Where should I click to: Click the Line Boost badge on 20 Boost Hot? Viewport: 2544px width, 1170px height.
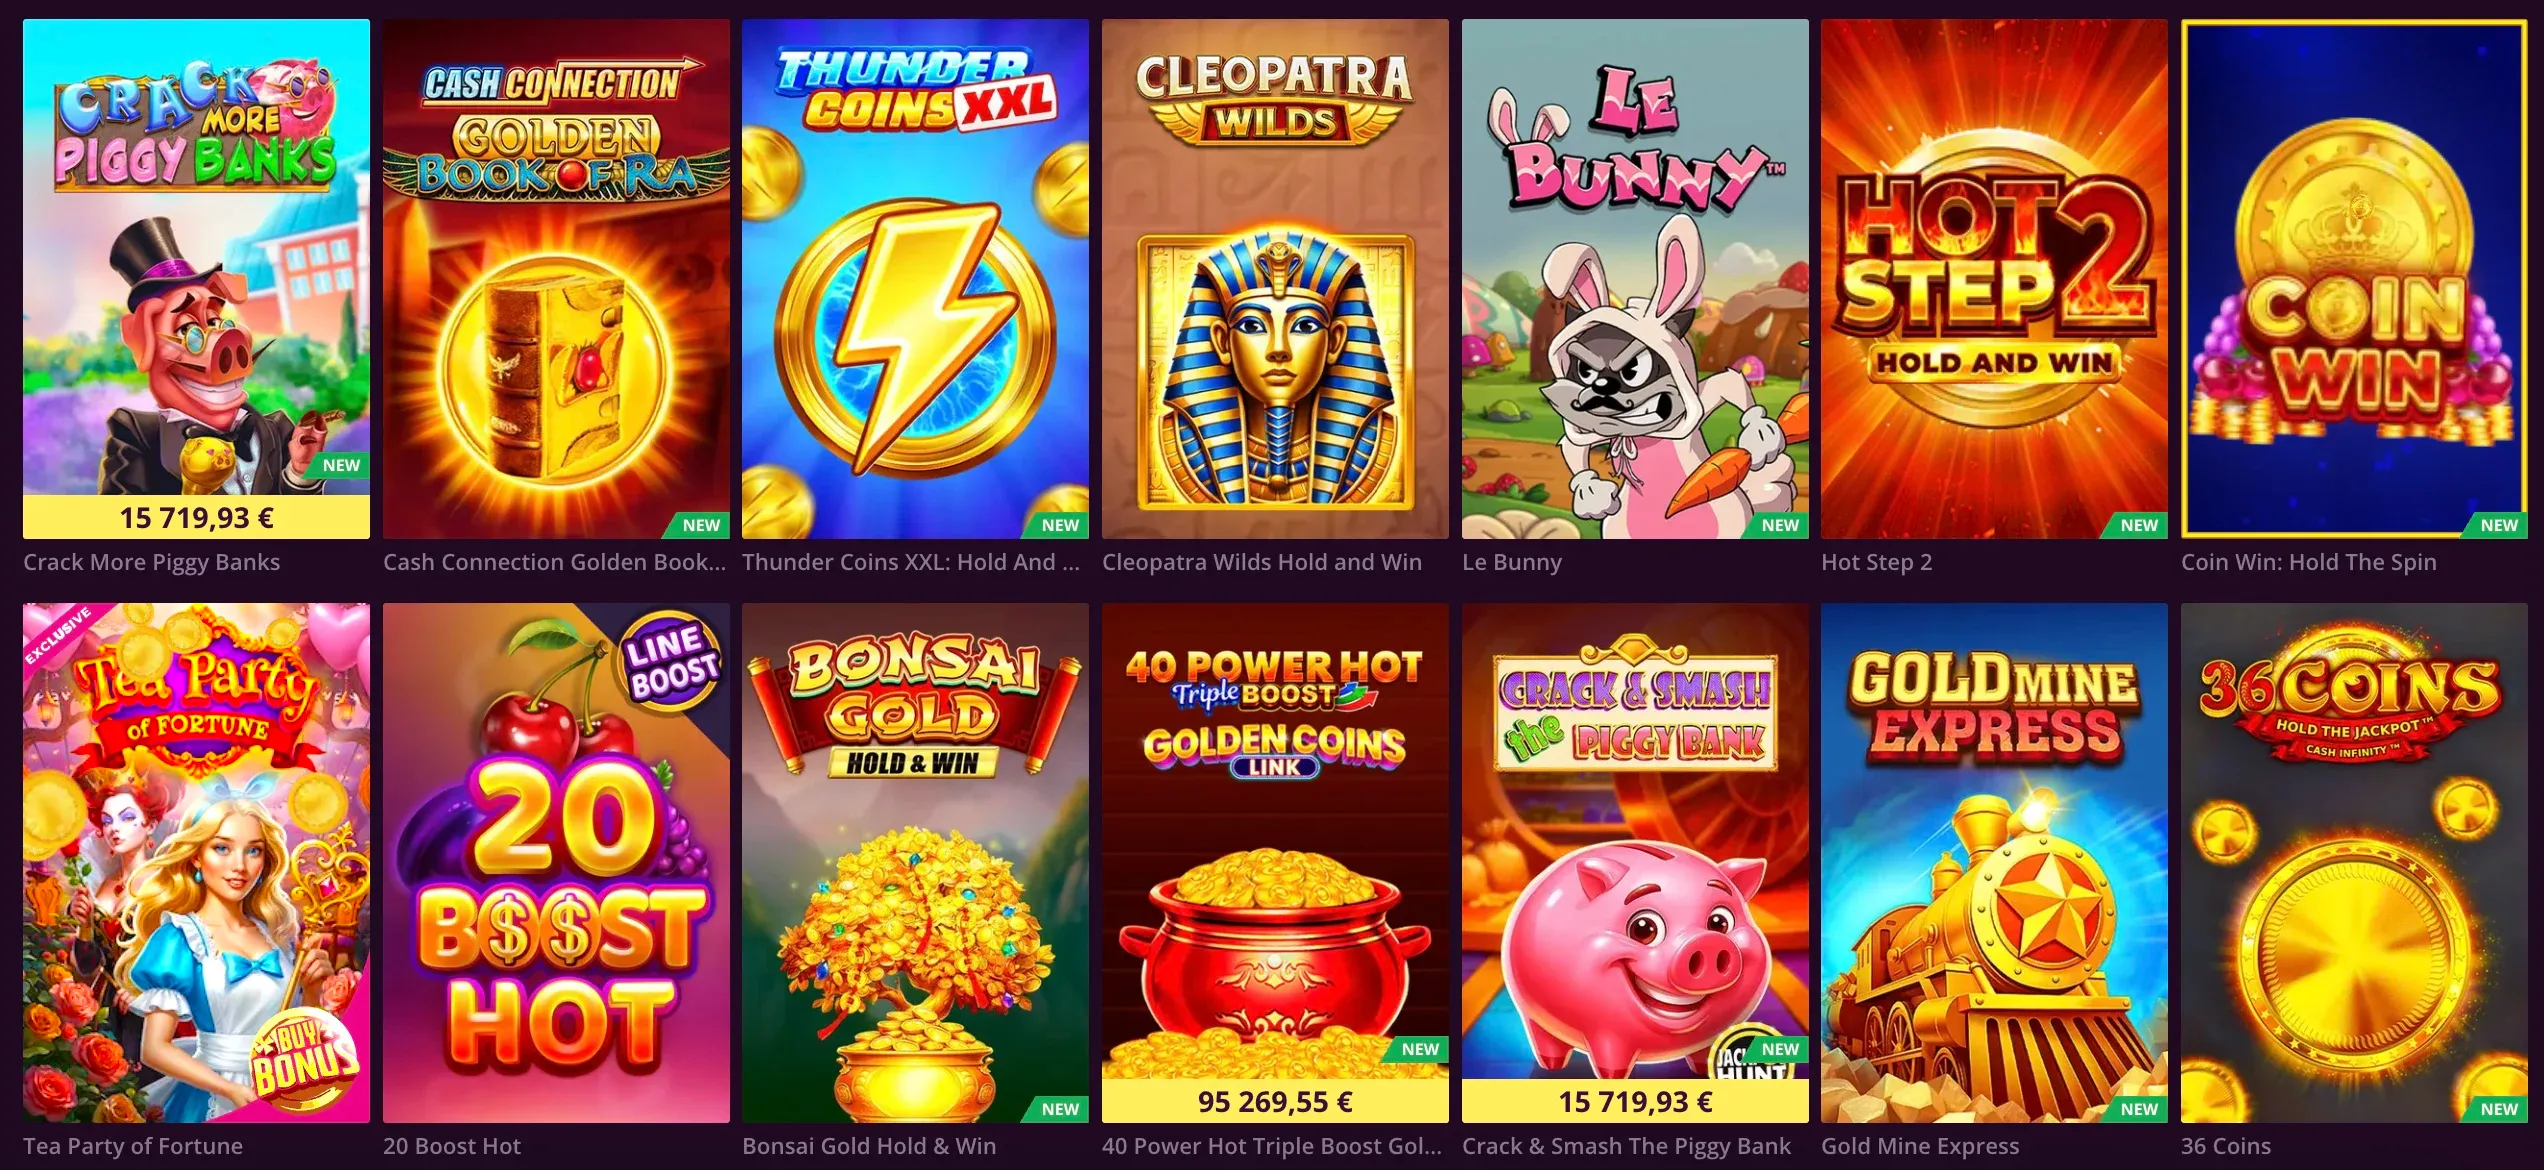(x=672, y=663)
